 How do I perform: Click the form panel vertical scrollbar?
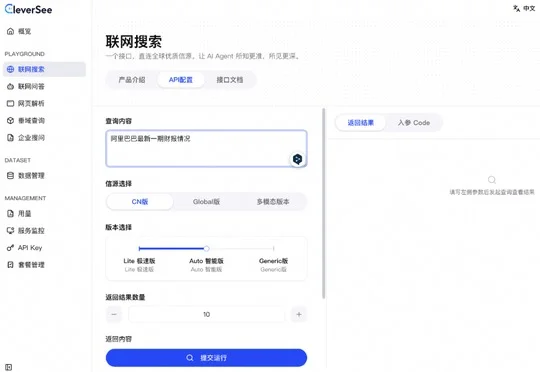coord(323,203)
